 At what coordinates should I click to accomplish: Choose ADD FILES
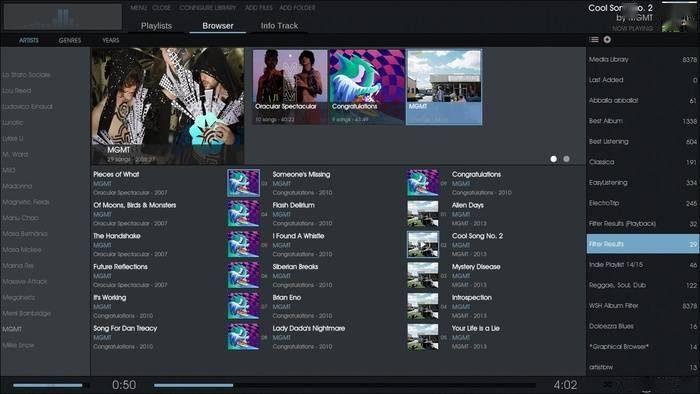(258, 8)
